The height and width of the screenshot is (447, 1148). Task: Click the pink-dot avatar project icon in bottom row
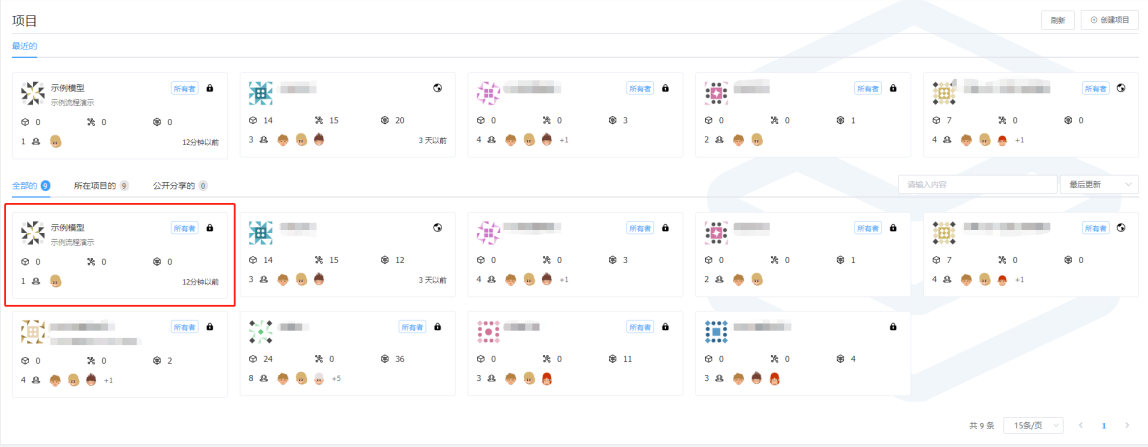click(x=488, y=331)
